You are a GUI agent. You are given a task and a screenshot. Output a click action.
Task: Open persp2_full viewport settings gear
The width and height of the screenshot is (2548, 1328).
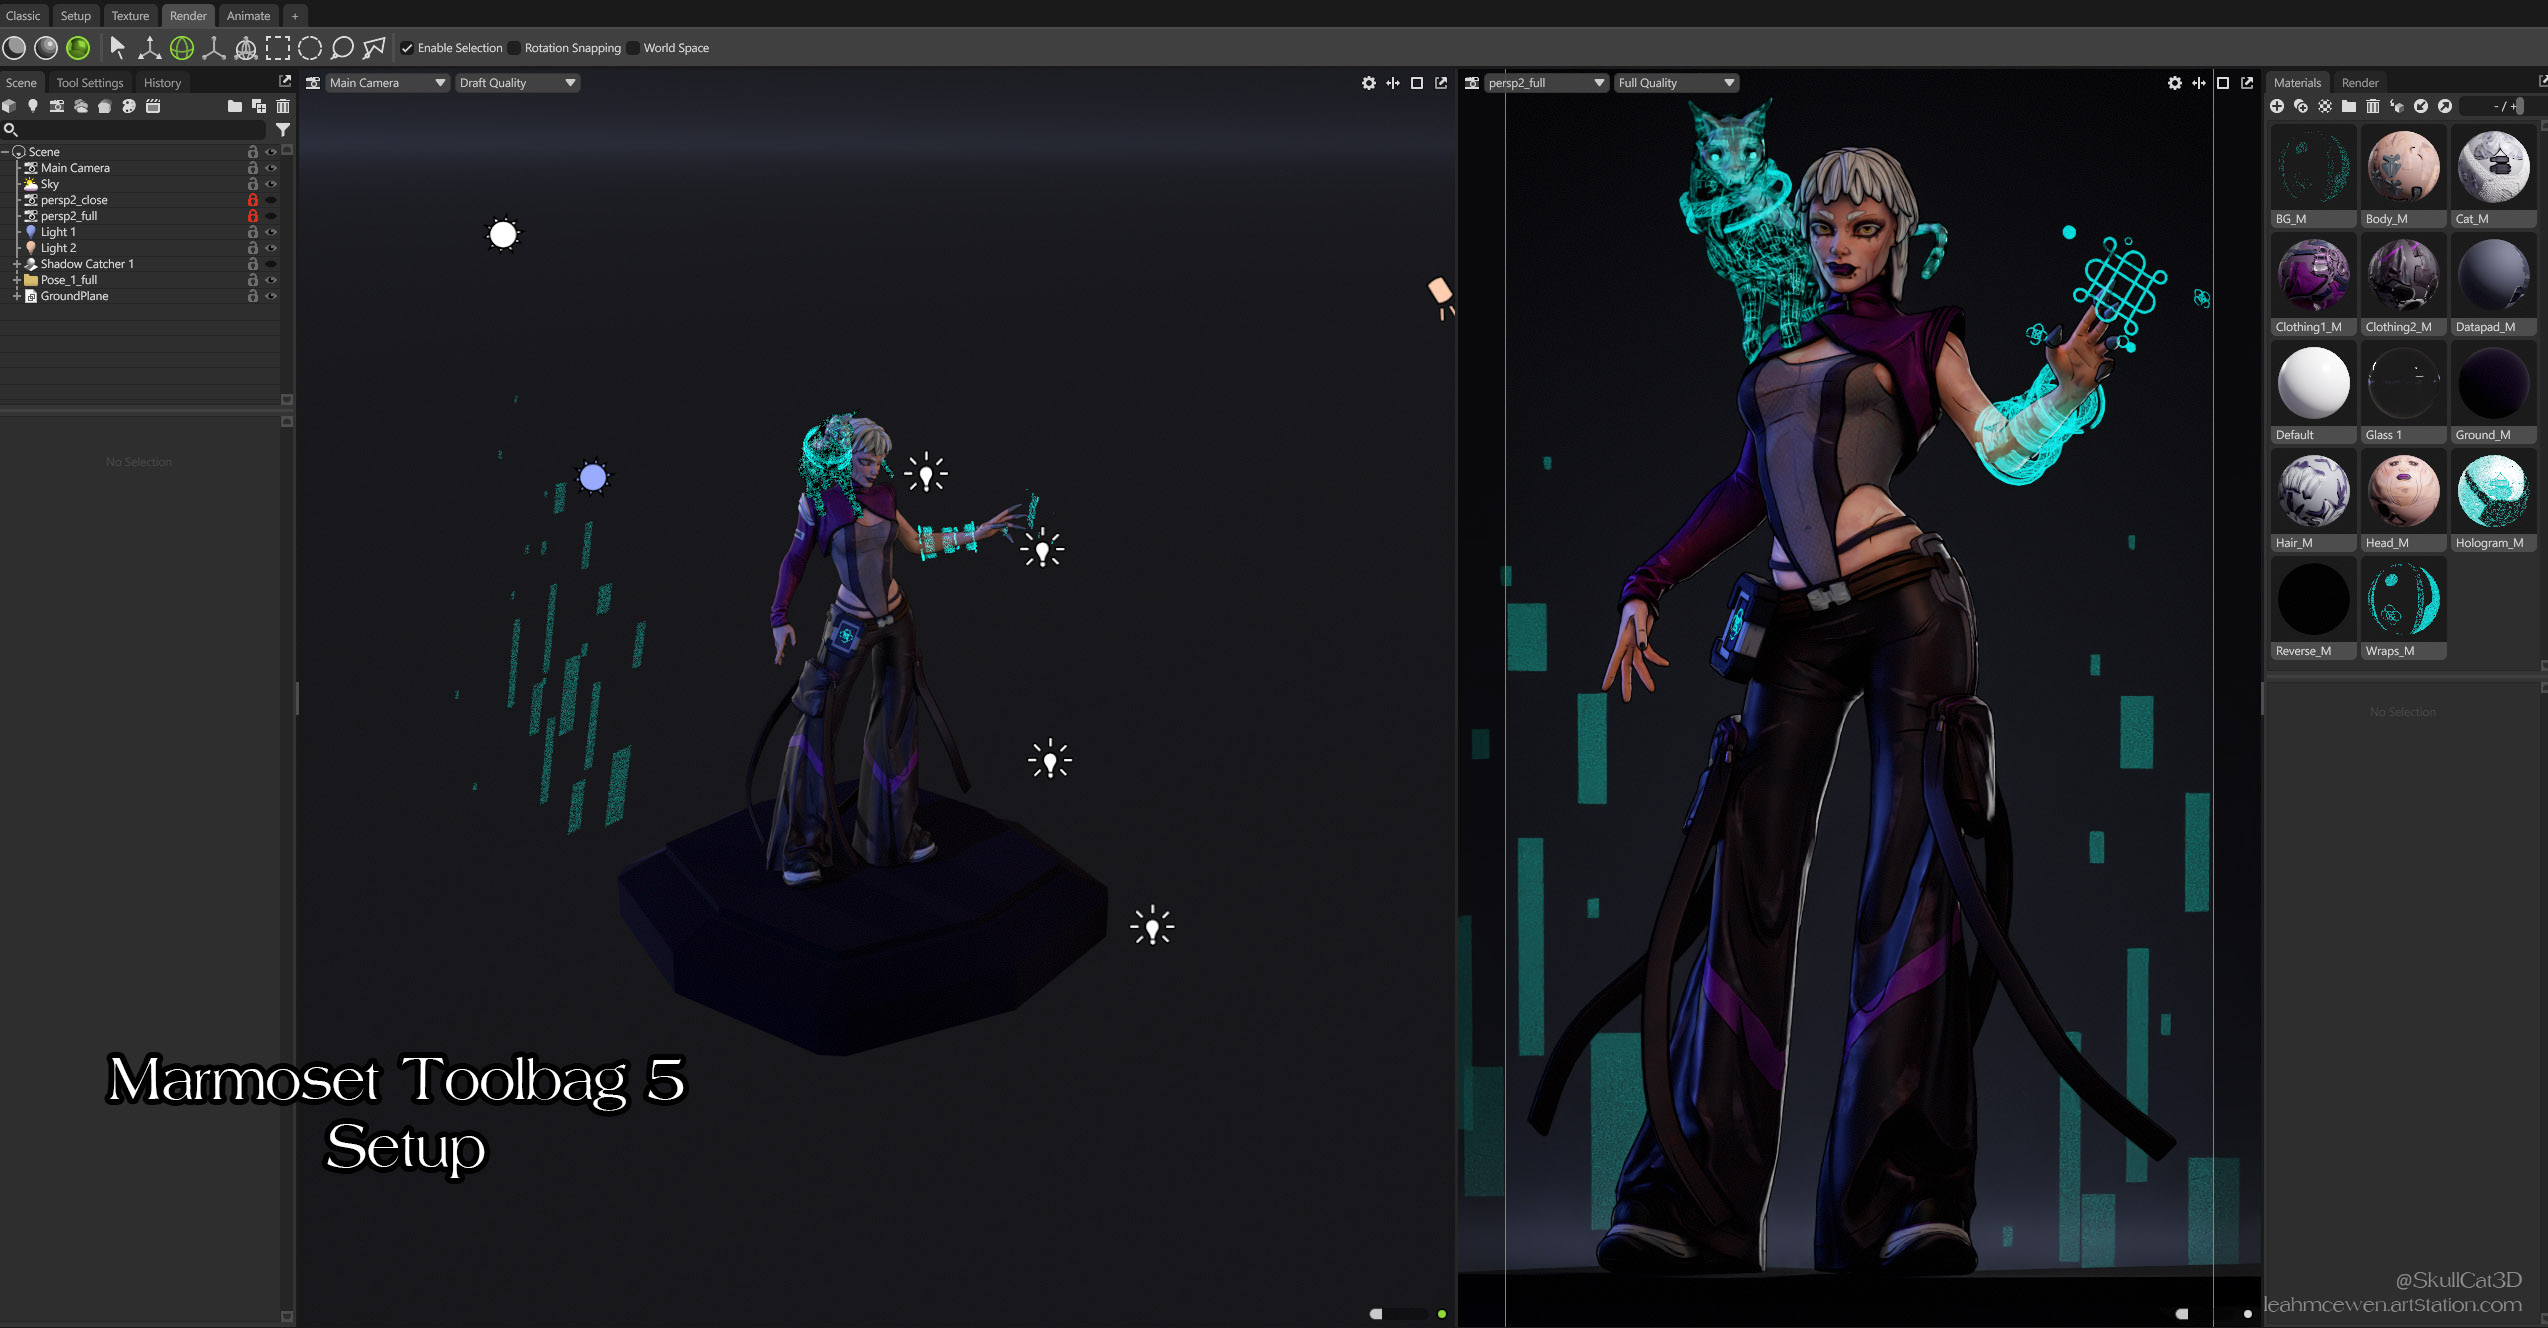pos(2174,83)
